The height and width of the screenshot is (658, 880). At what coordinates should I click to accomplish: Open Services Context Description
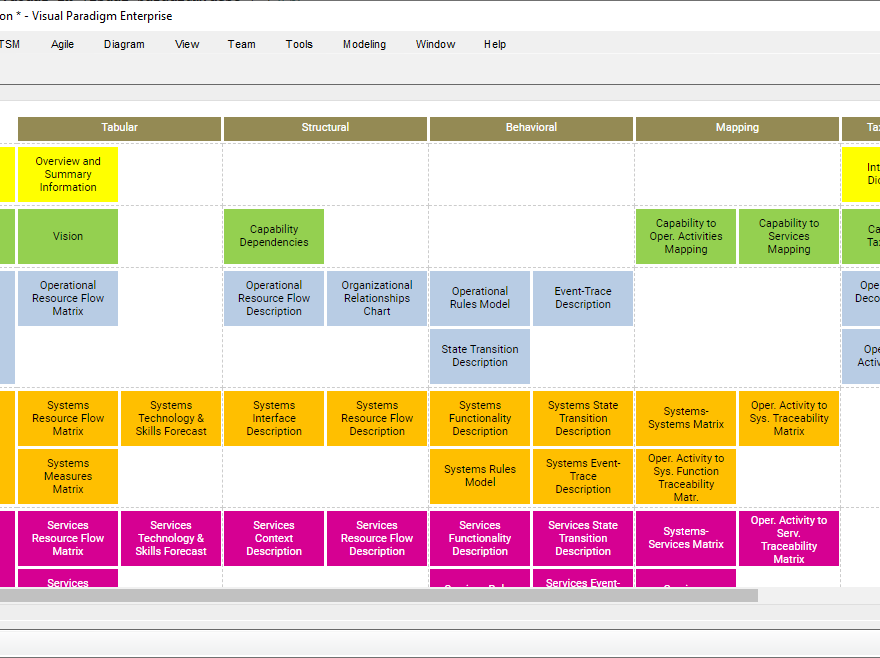[274, 538]
